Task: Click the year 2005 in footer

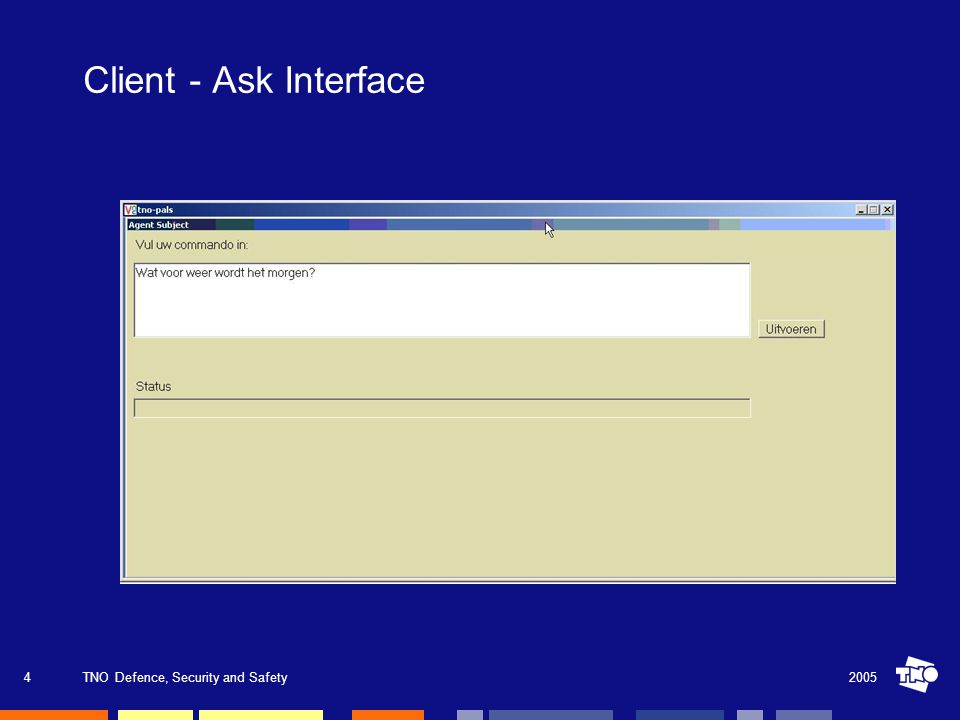Action: tap(863, 677)
